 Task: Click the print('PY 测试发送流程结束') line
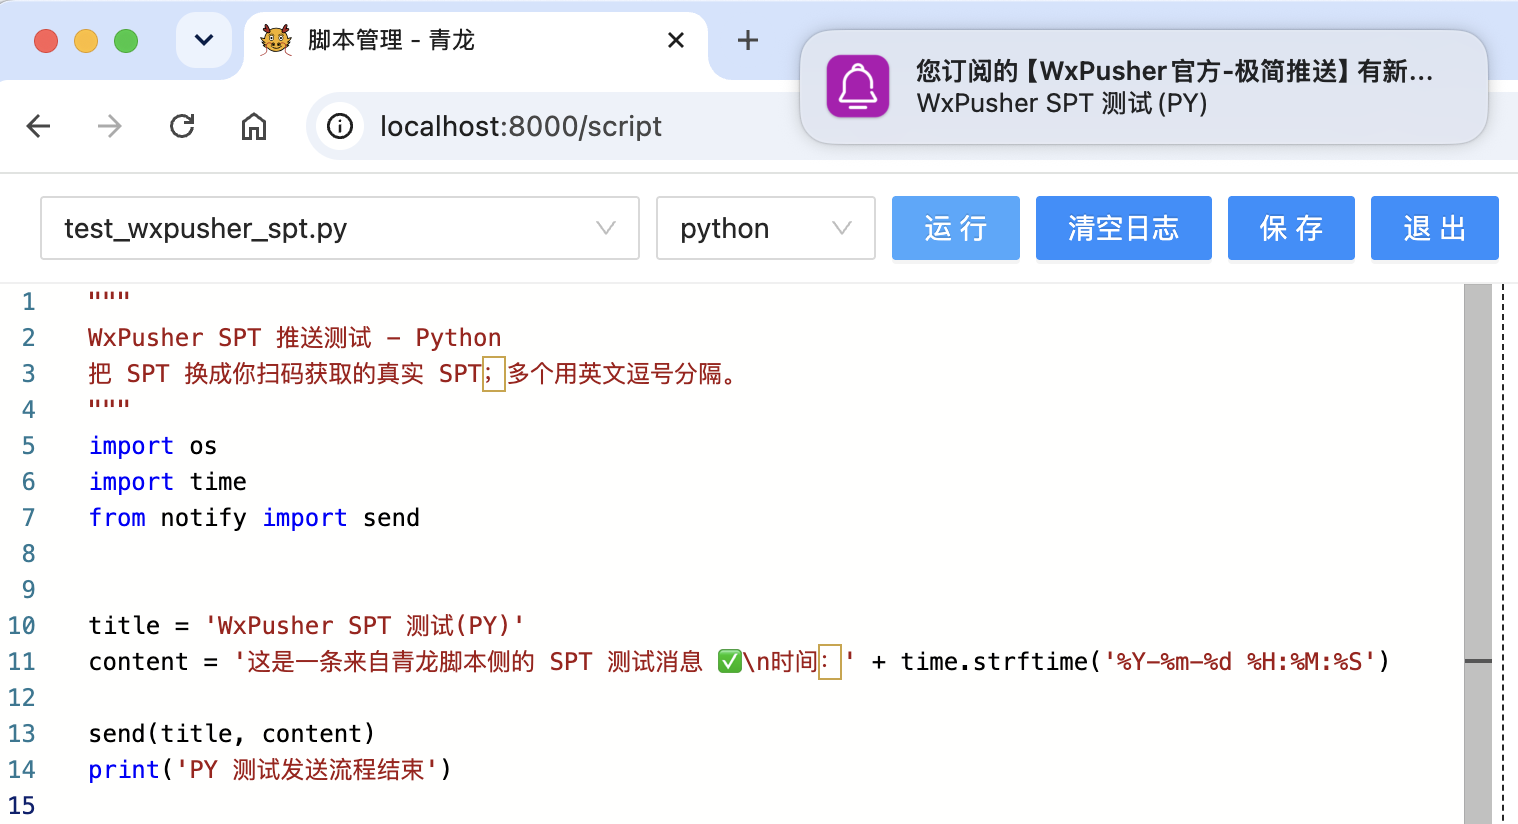[x=270, y=770]
